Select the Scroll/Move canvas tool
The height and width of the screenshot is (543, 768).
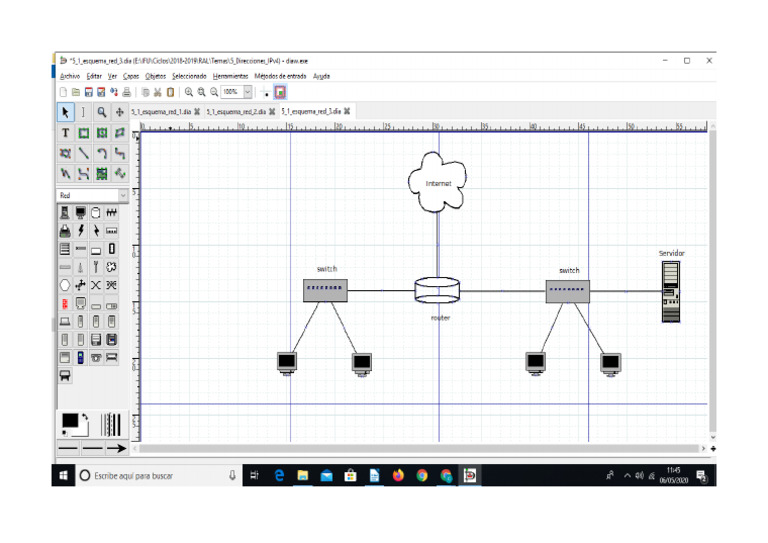tap(120, 112)
